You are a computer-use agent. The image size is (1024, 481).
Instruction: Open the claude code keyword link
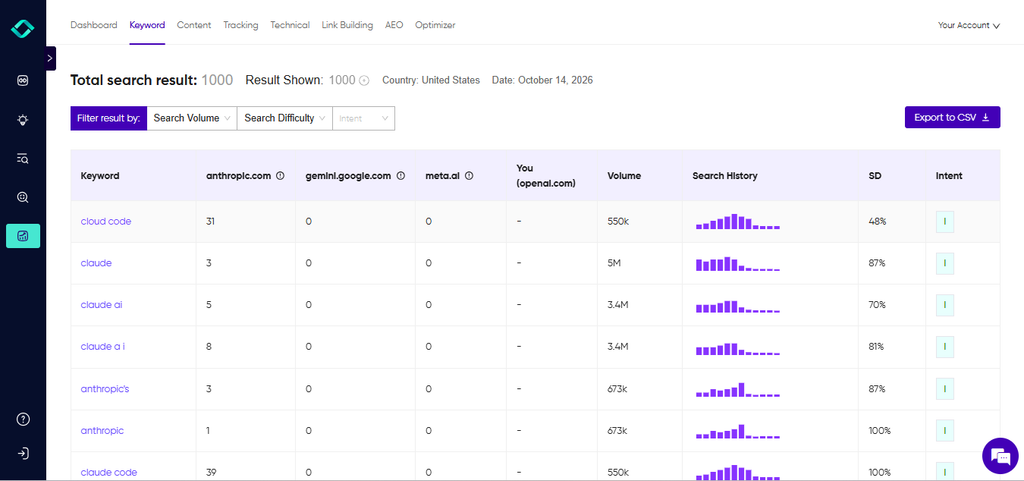point(109,473)
